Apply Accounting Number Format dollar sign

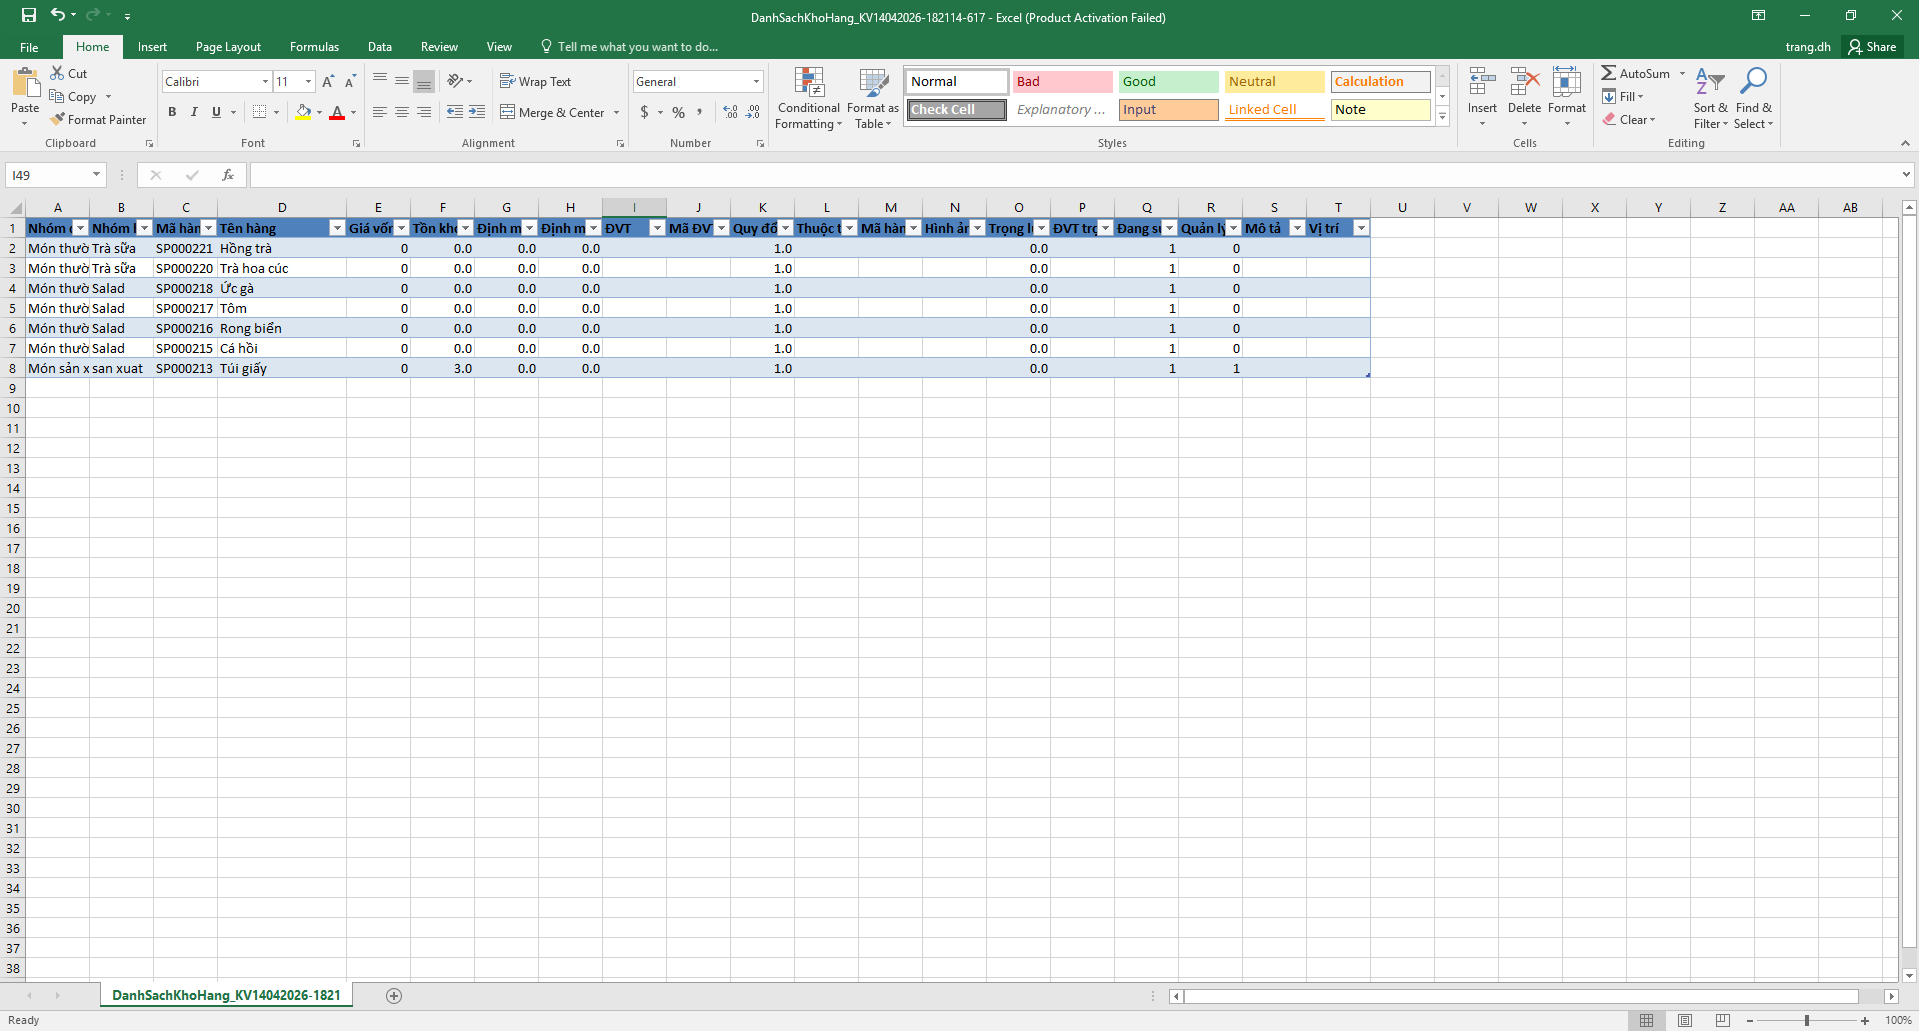tap(645, 112)
